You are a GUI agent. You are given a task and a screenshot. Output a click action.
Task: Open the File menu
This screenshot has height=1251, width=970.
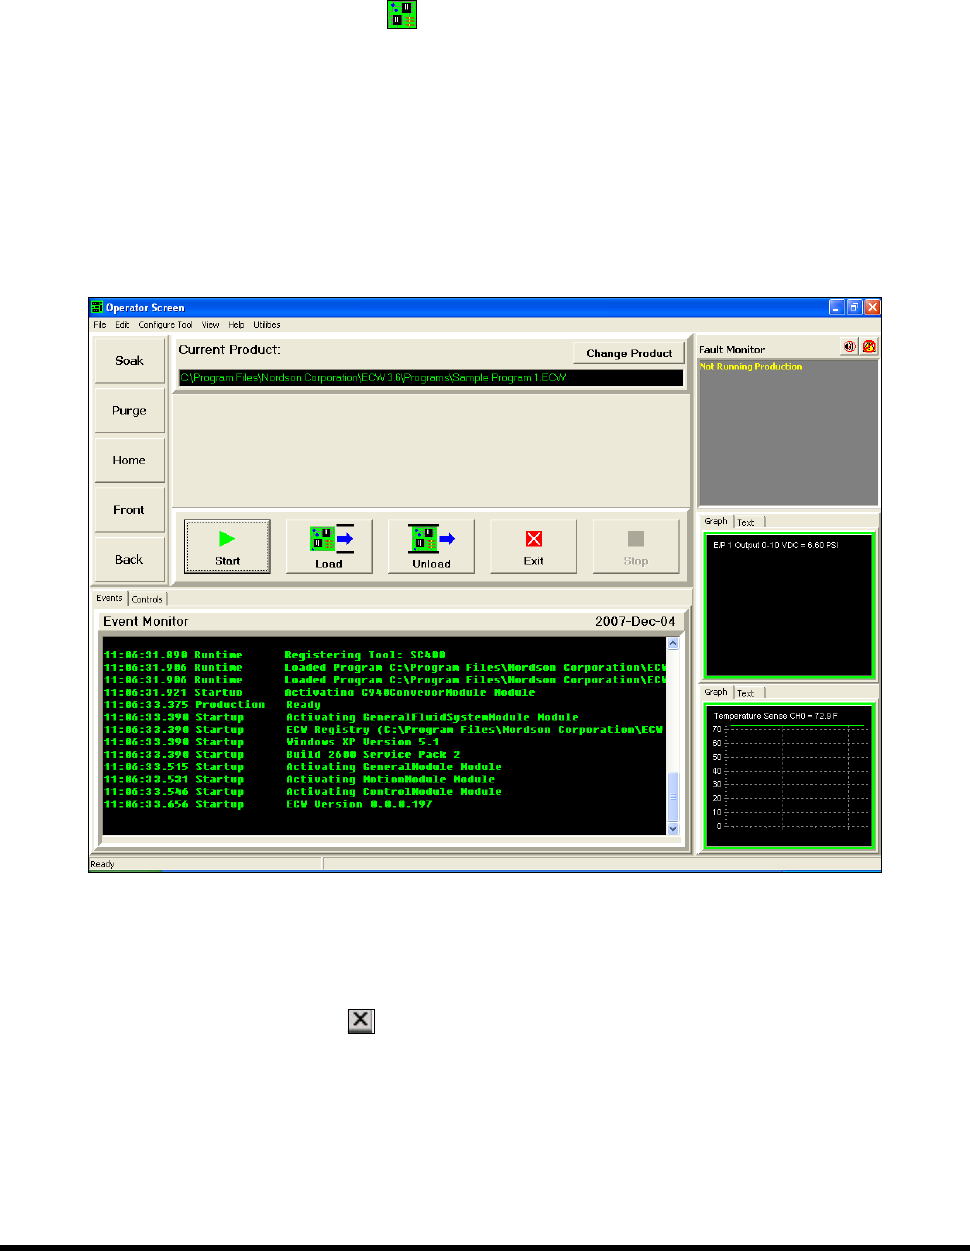coord(100,325)
